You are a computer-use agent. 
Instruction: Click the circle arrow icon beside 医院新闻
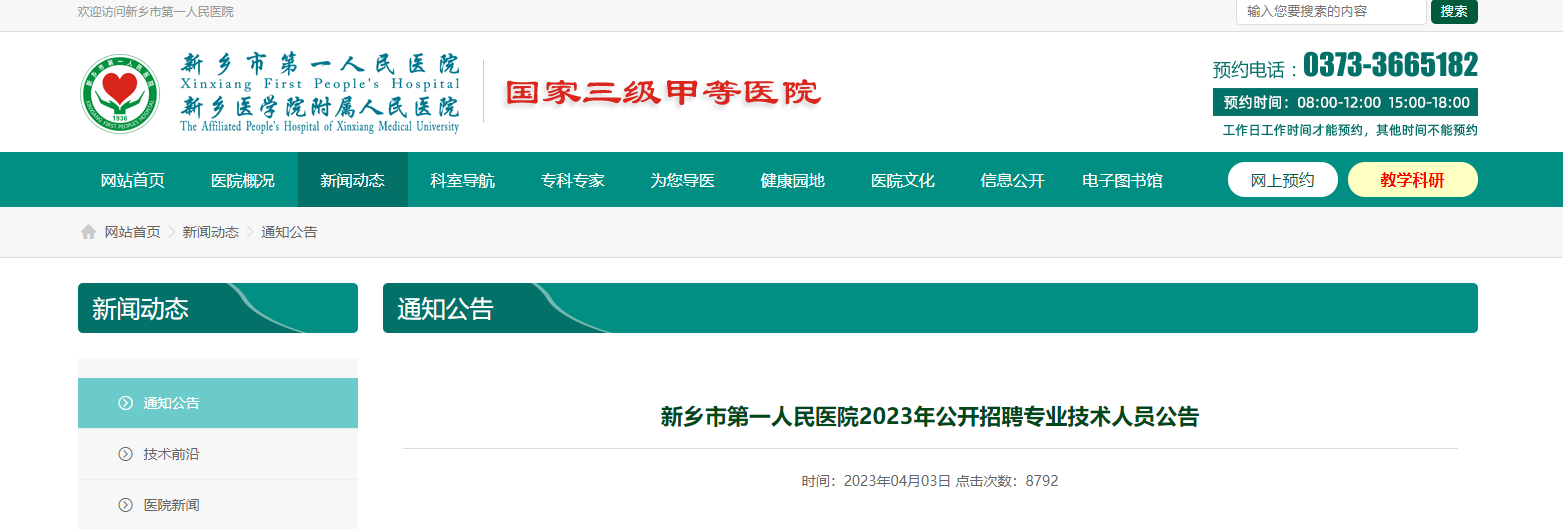pos(125,505)
